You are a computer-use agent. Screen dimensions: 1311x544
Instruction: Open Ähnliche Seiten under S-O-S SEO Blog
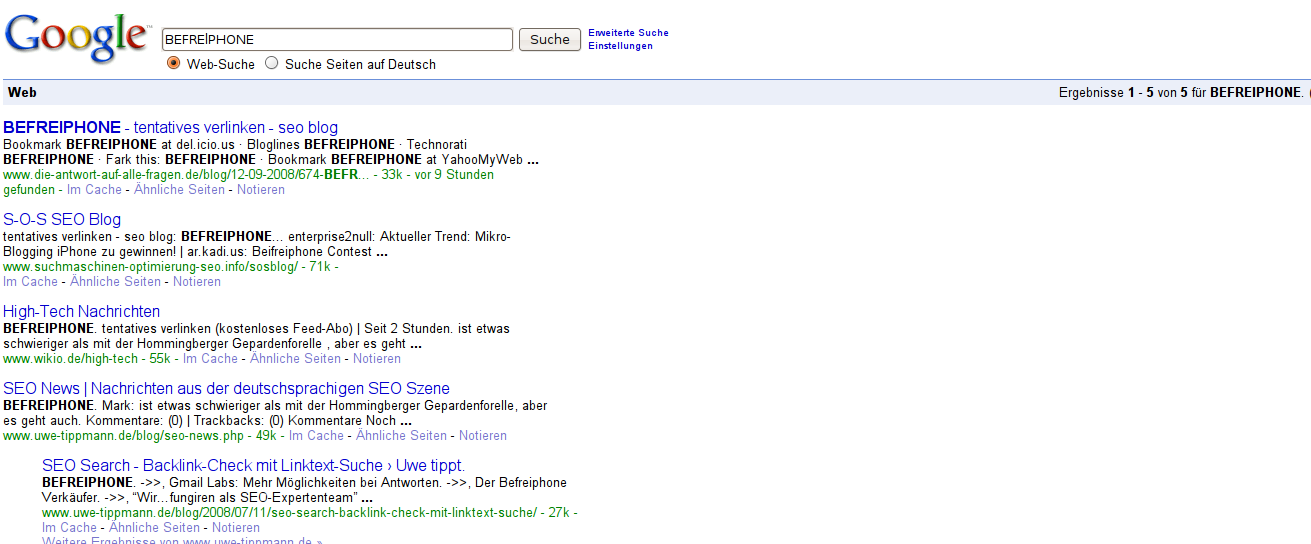115,282
